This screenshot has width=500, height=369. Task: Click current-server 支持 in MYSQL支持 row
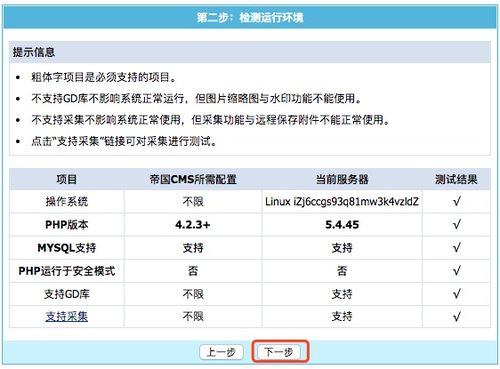point(342,248)
